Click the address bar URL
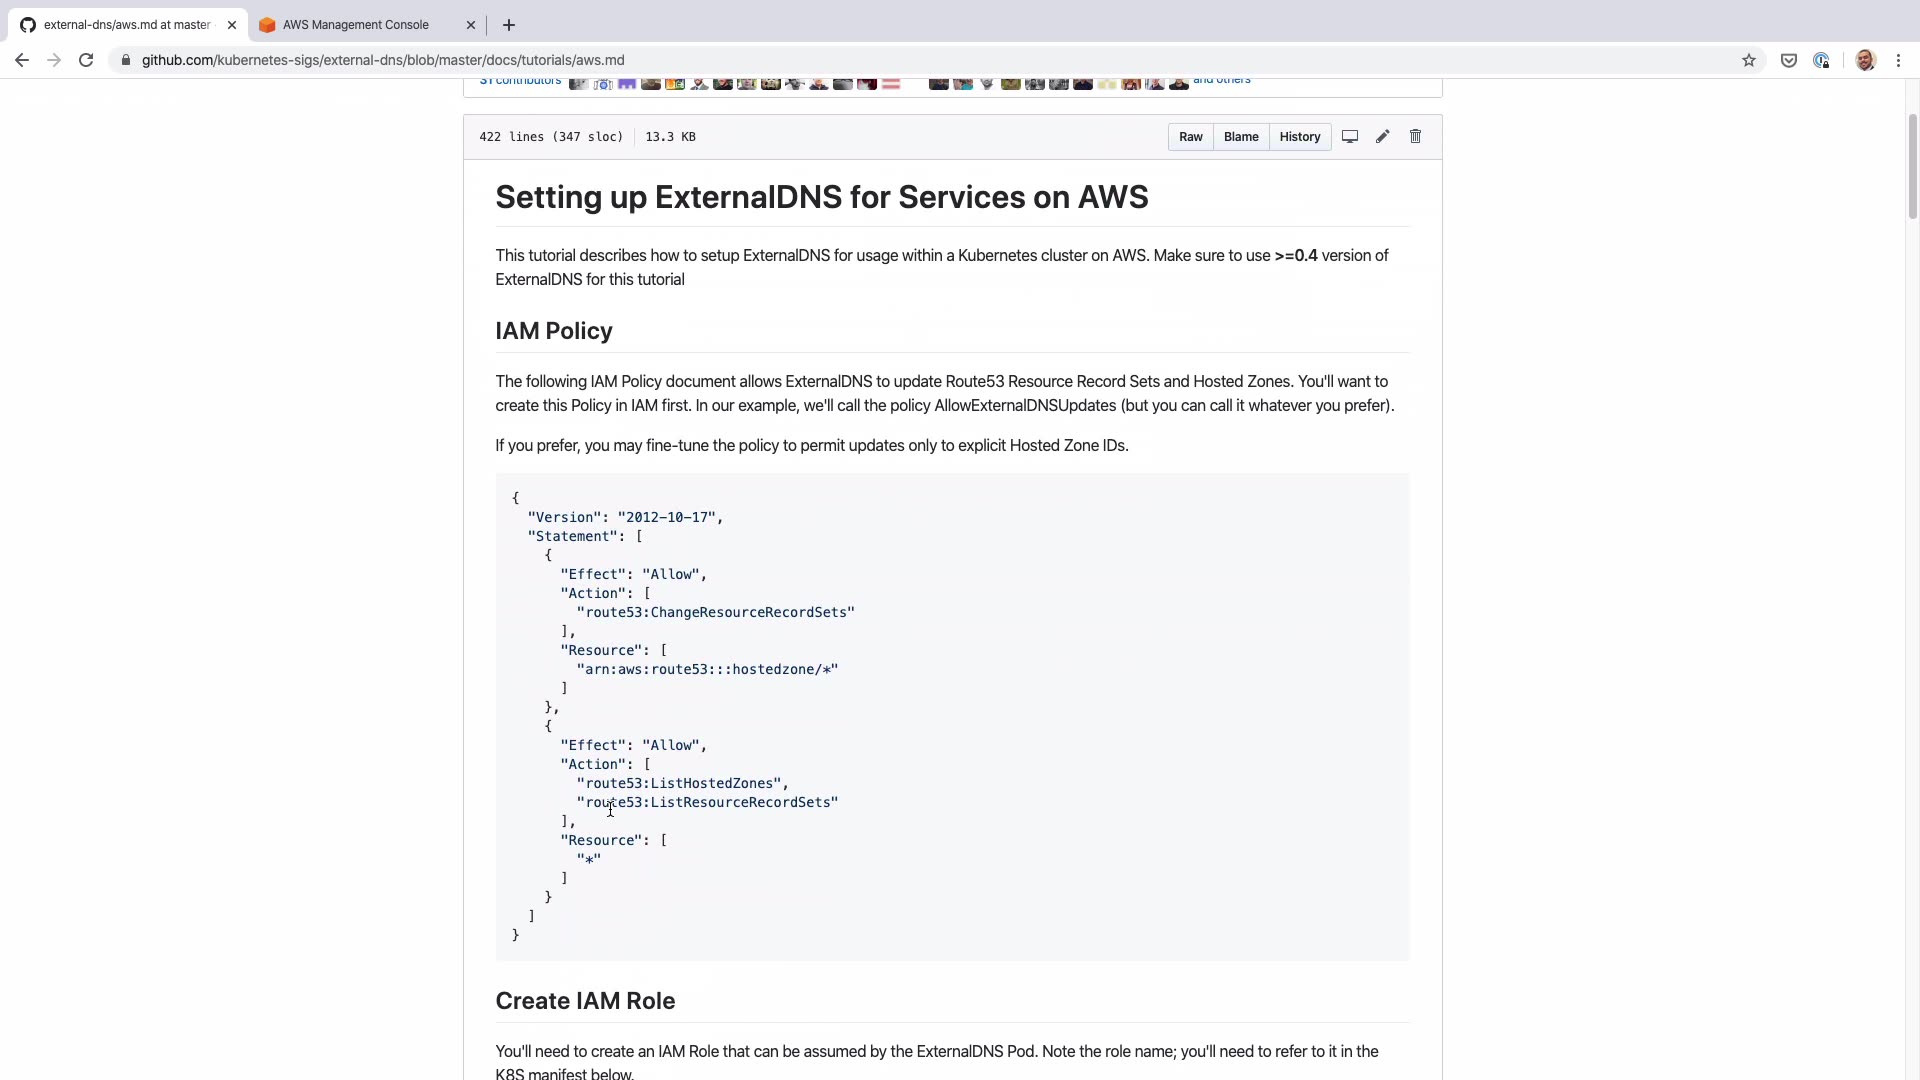The height and width of the screenshot is (1080, 1920). [x=383, y=60]
